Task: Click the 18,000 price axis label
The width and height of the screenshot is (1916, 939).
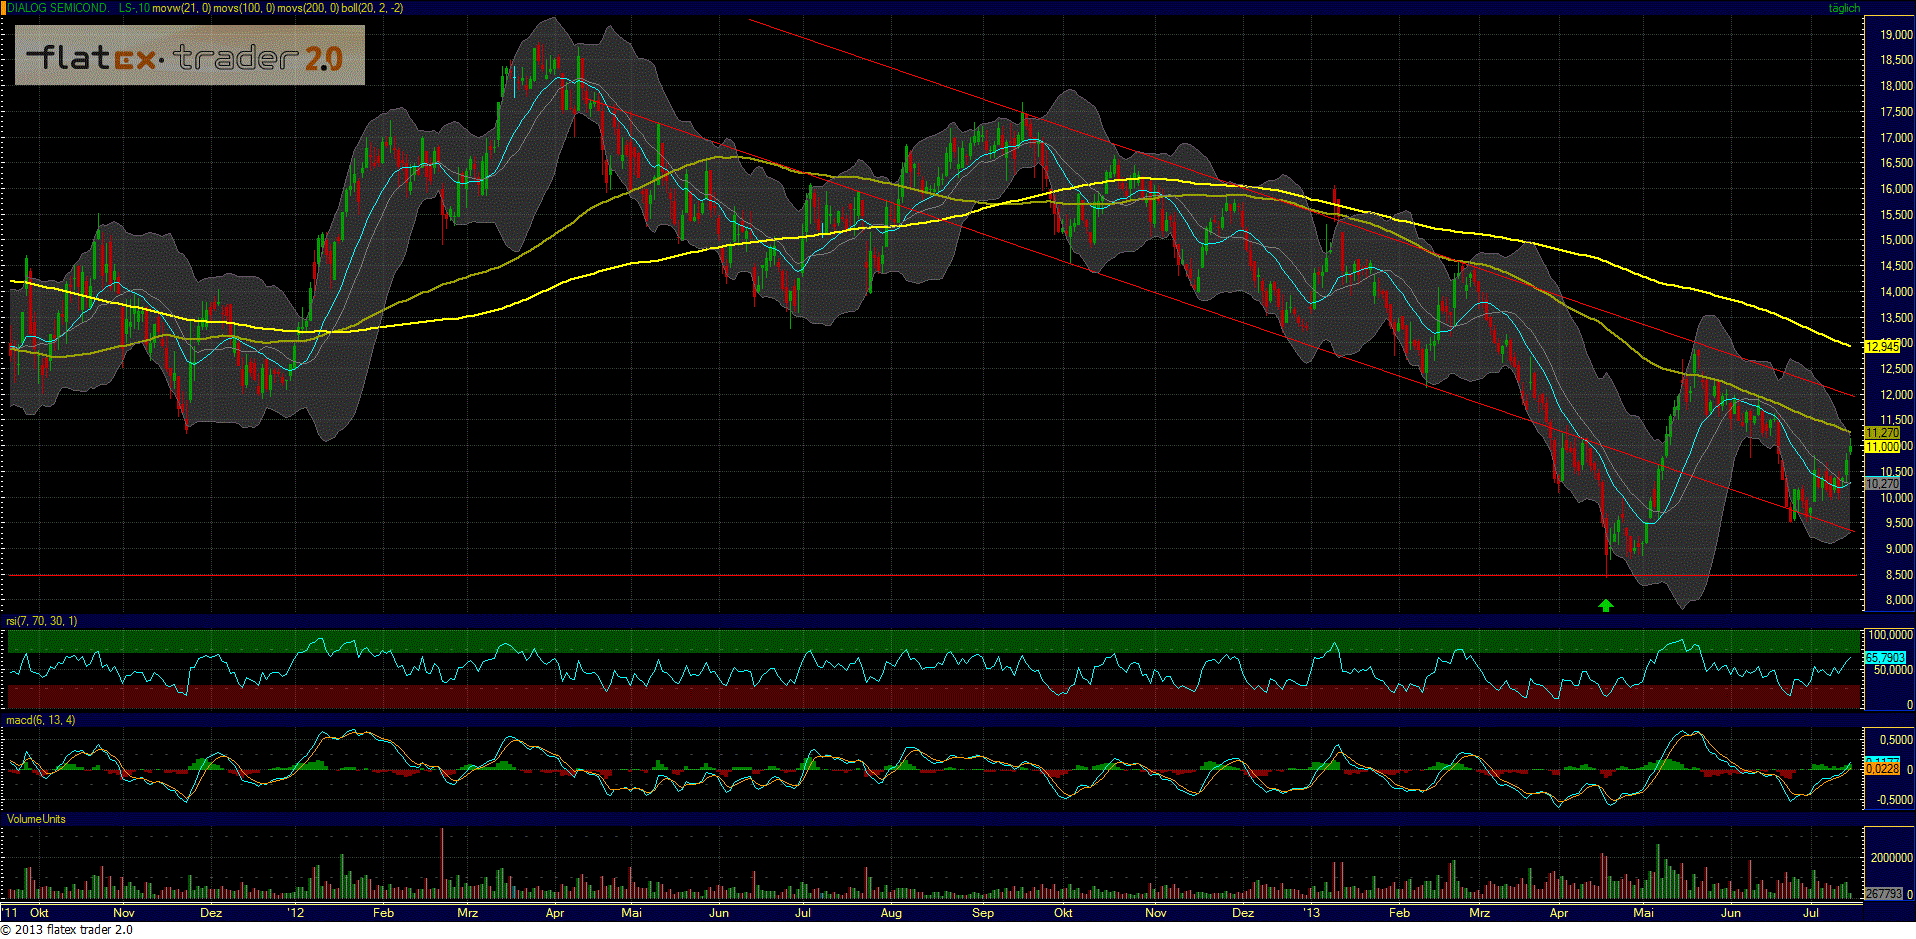Action: point(1897,86)
